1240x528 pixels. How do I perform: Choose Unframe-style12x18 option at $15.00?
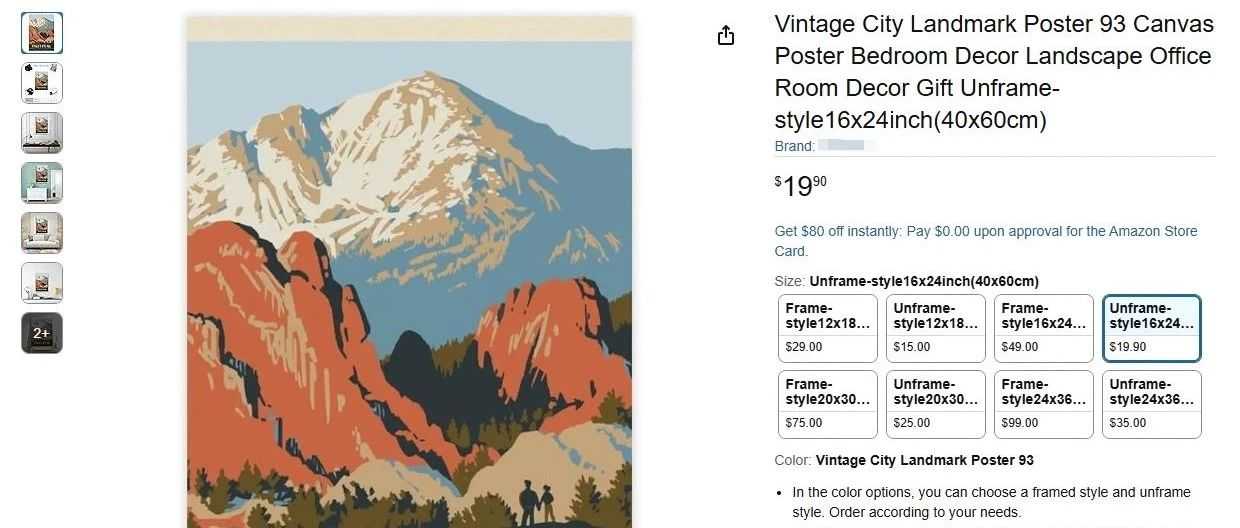936,328
